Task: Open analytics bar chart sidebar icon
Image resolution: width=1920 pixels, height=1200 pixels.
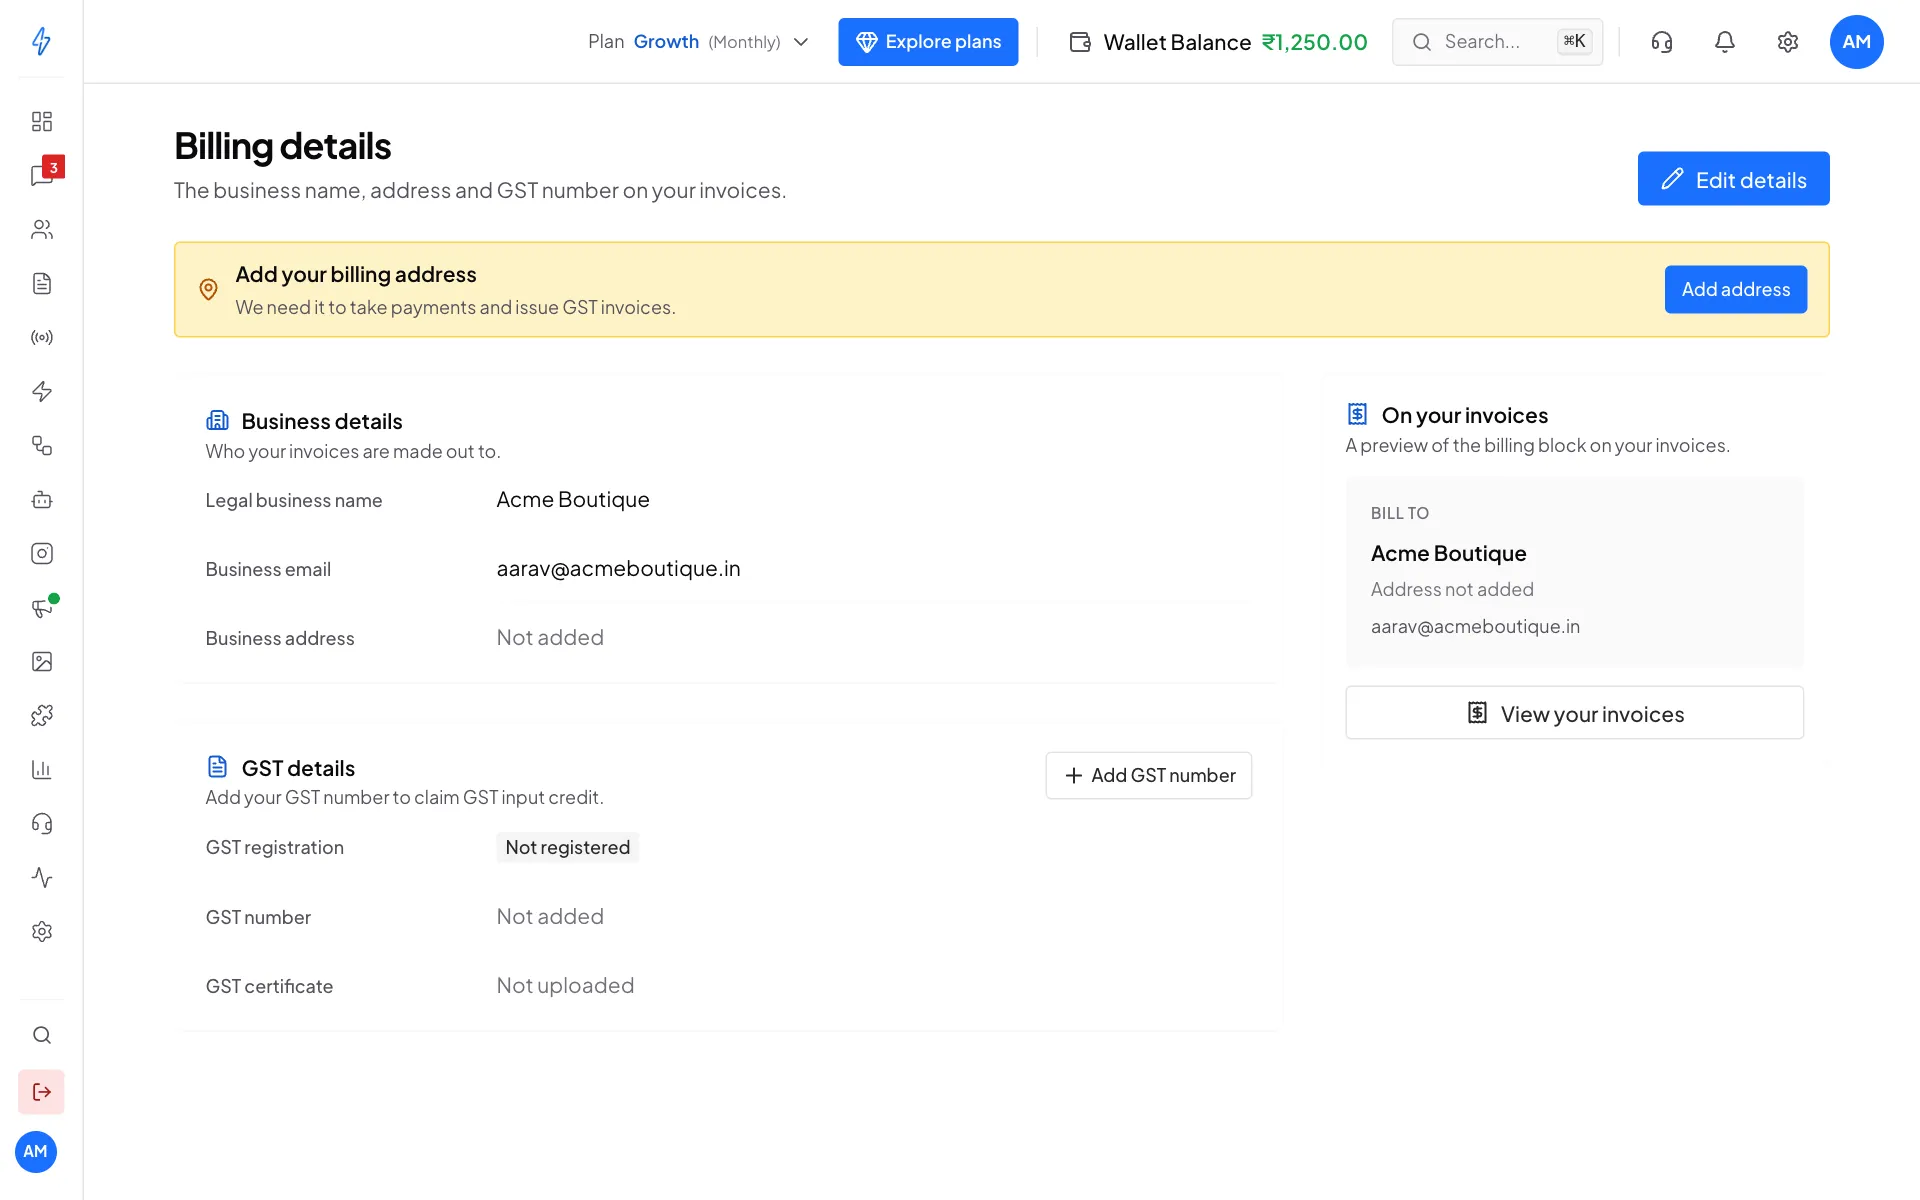Action: click(41, 769)
